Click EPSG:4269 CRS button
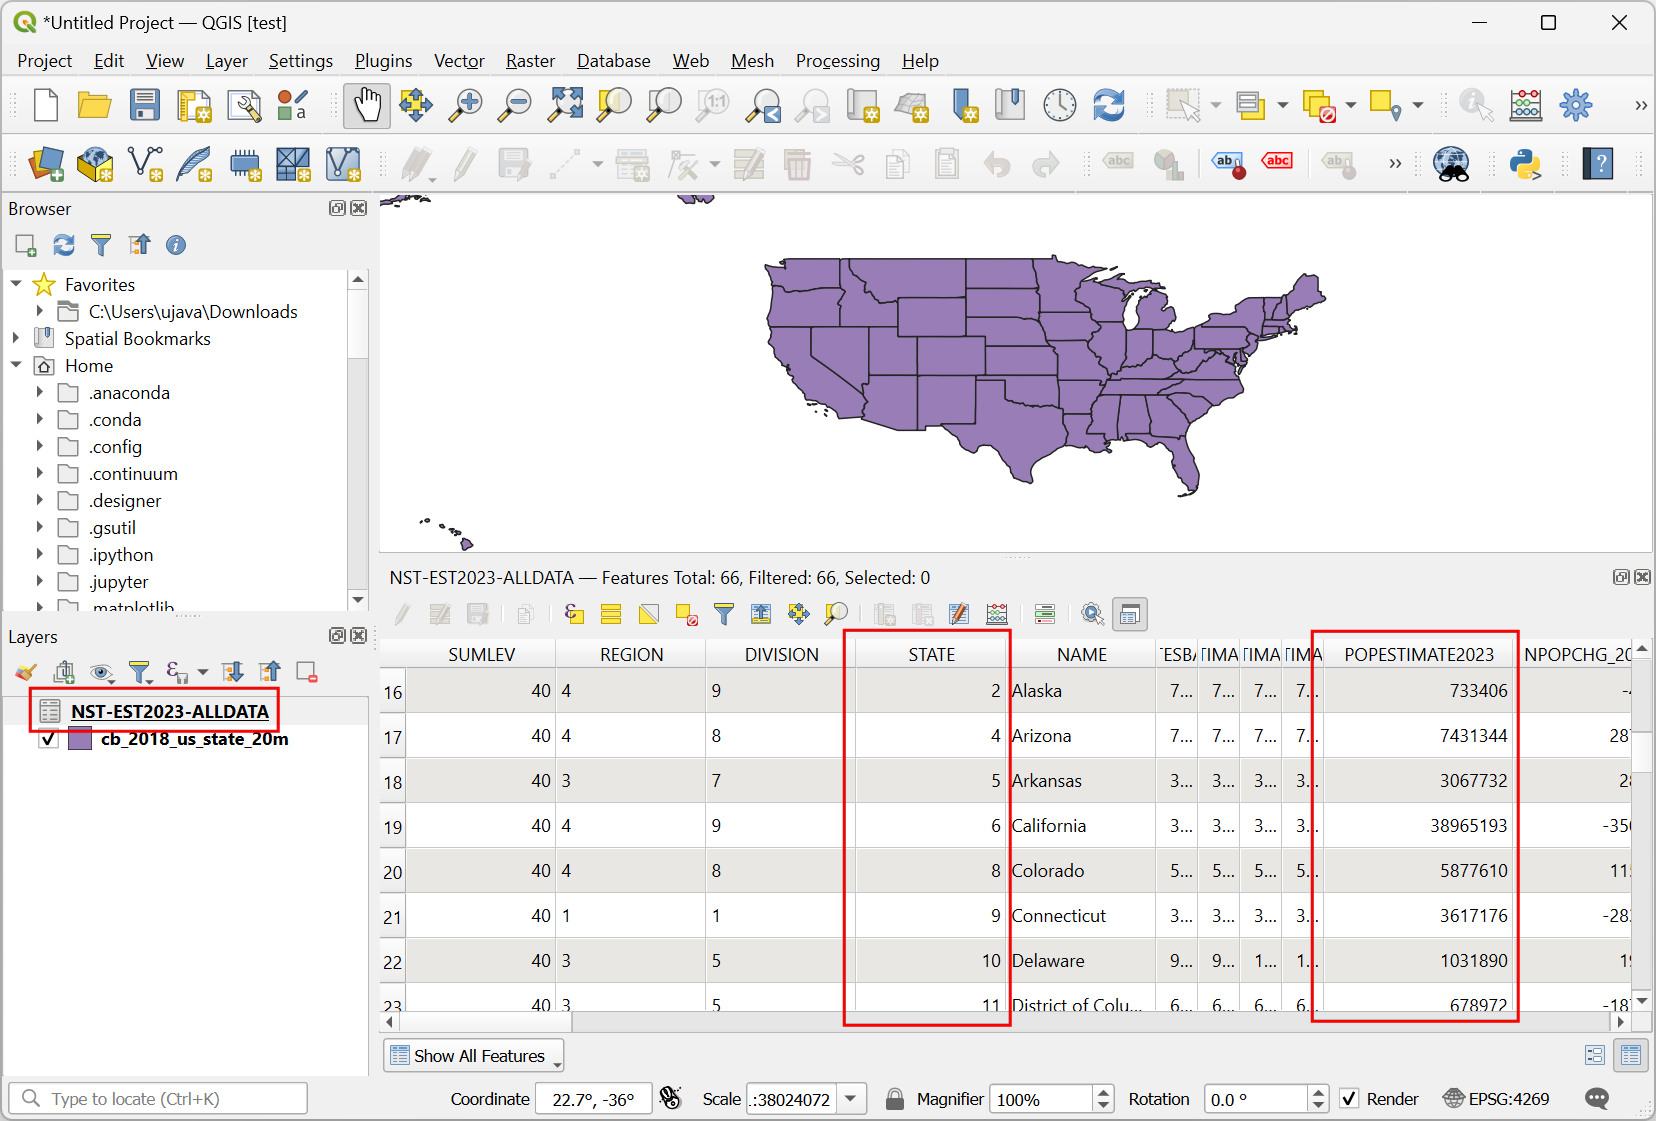The image size is (1656, 1121). [x=1496, y=1099]
